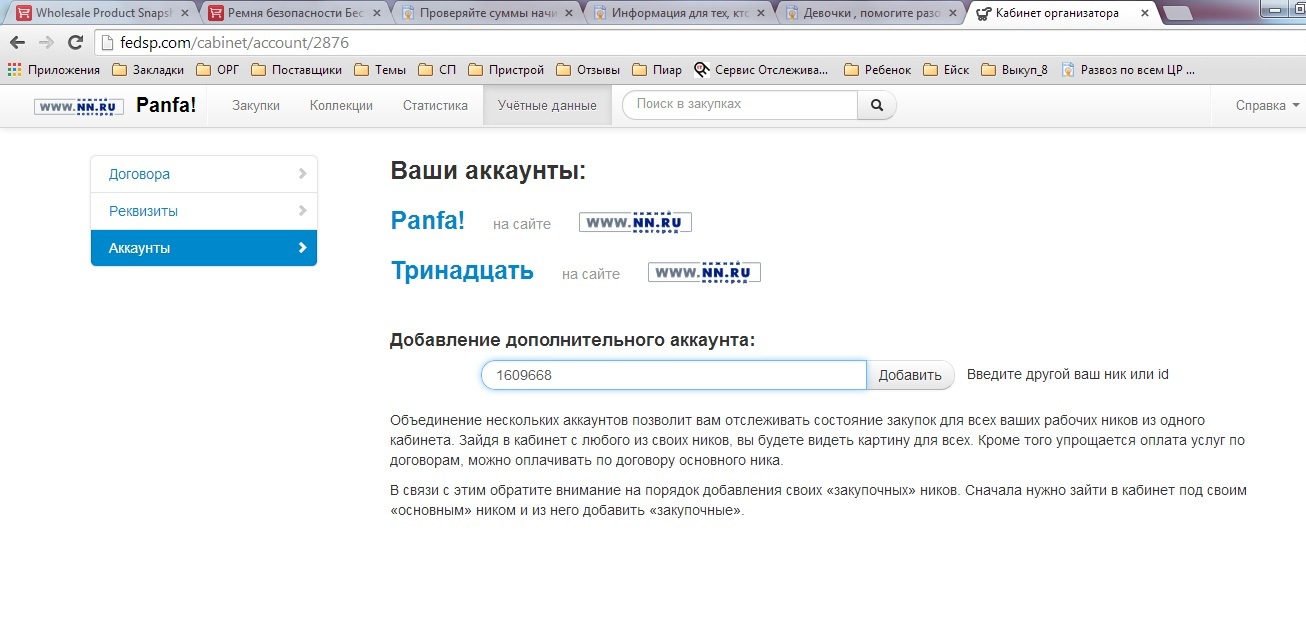This screenshot has height=618, width=1306.
Task: Click the additional account id field
Action: [673, 375]
